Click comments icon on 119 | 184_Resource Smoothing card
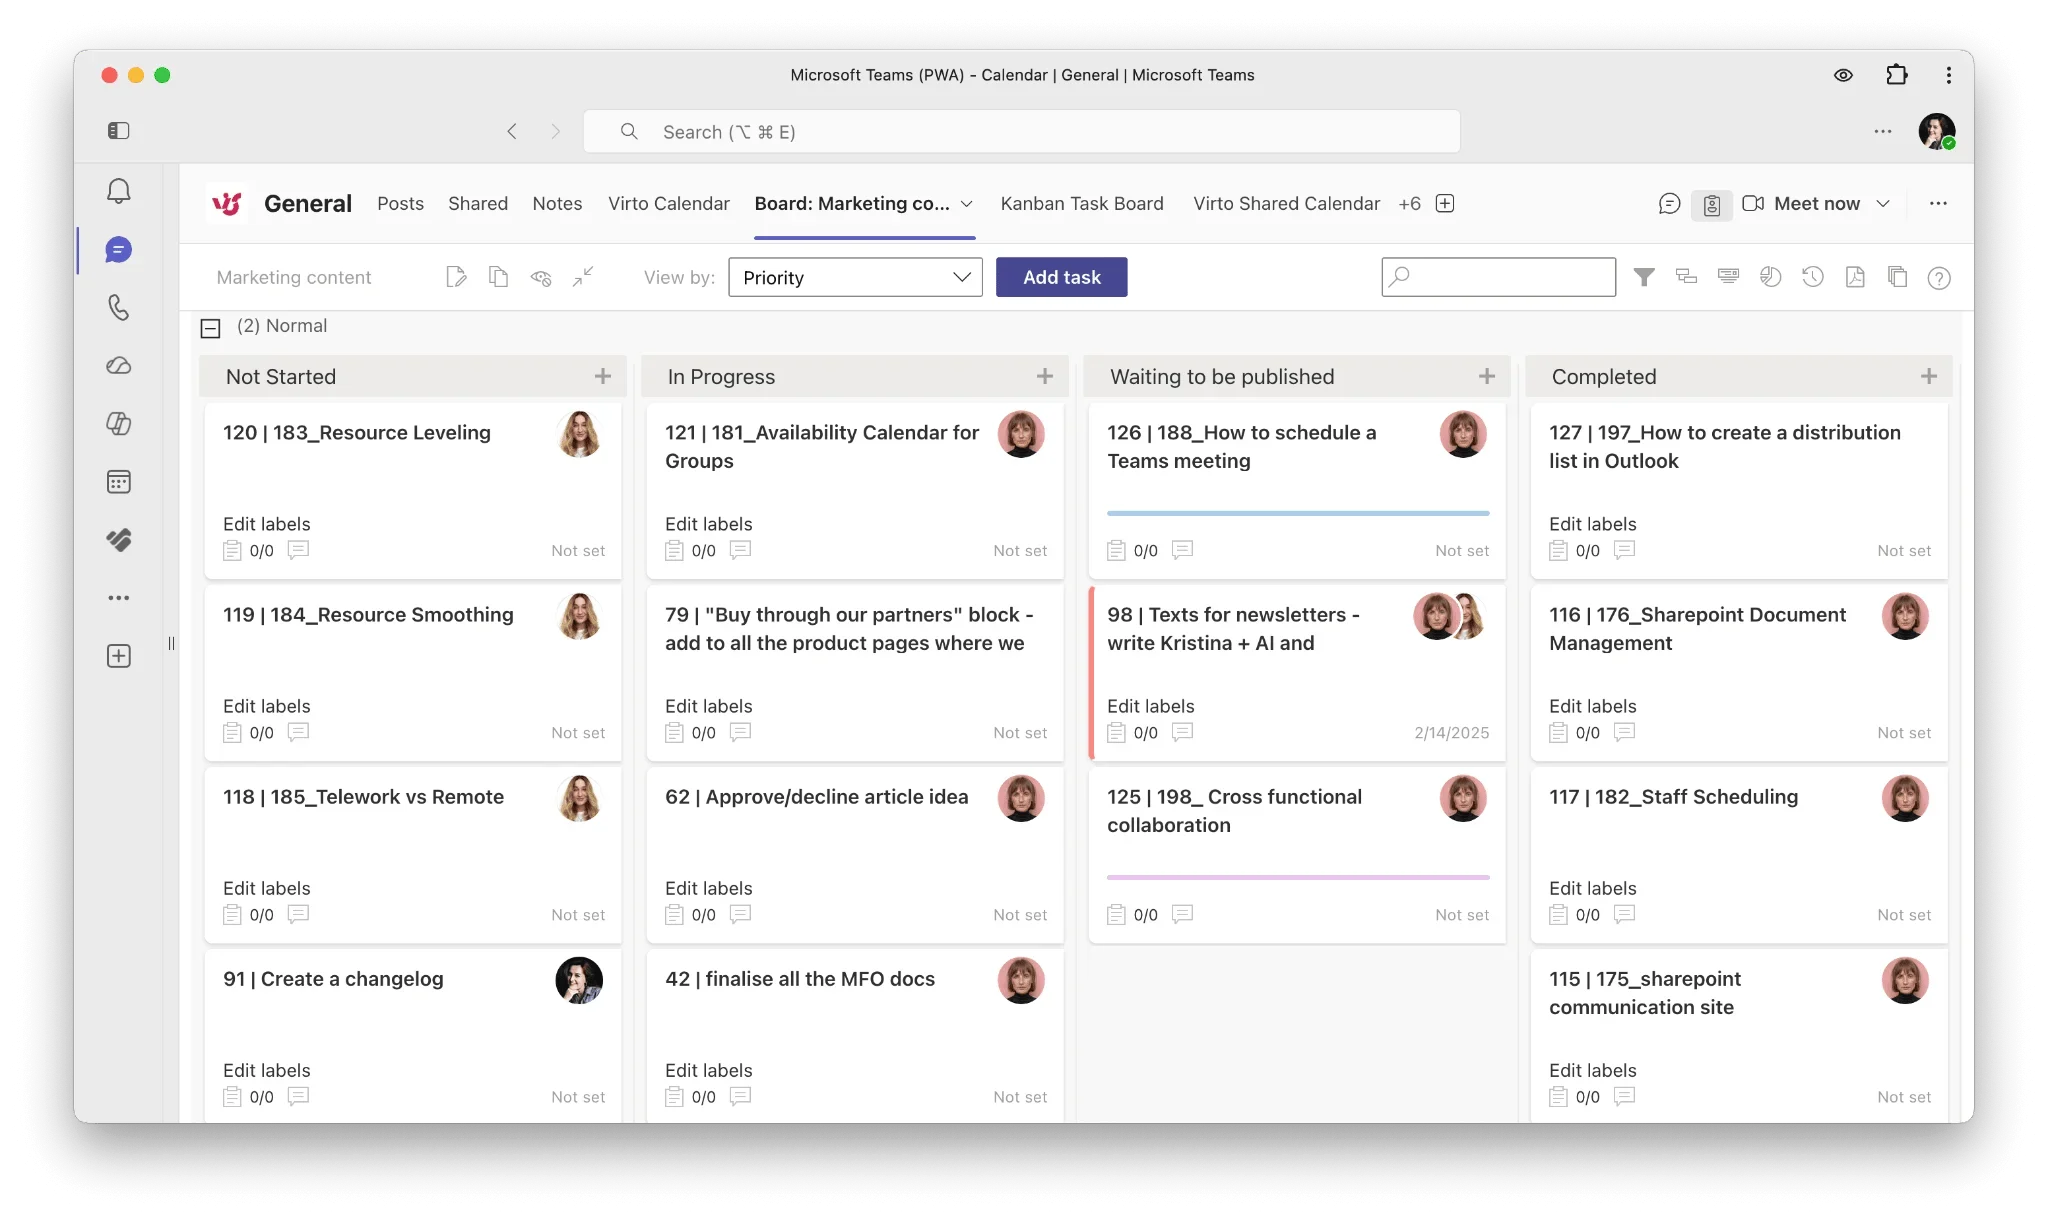Viewport: 2048px width, 1221px height. 298,732
